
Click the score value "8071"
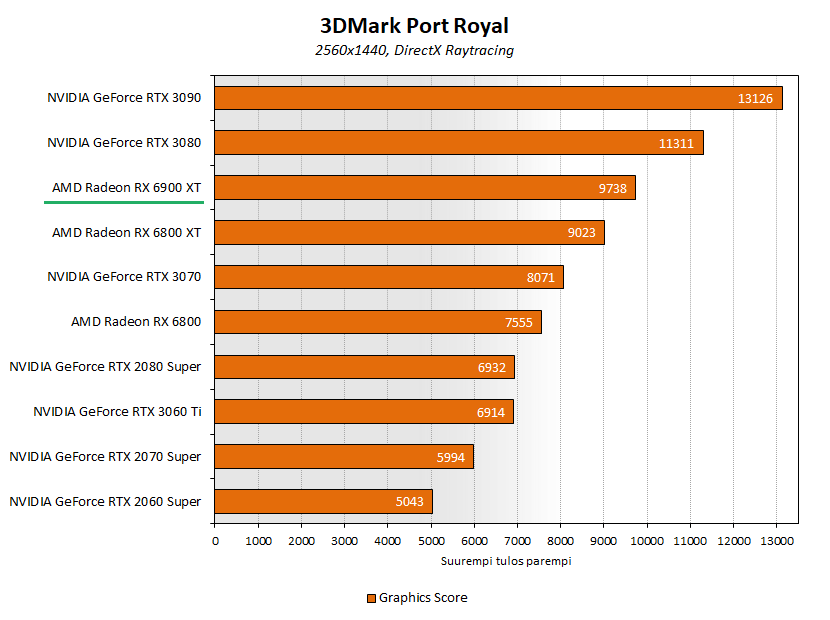[540, 277]
